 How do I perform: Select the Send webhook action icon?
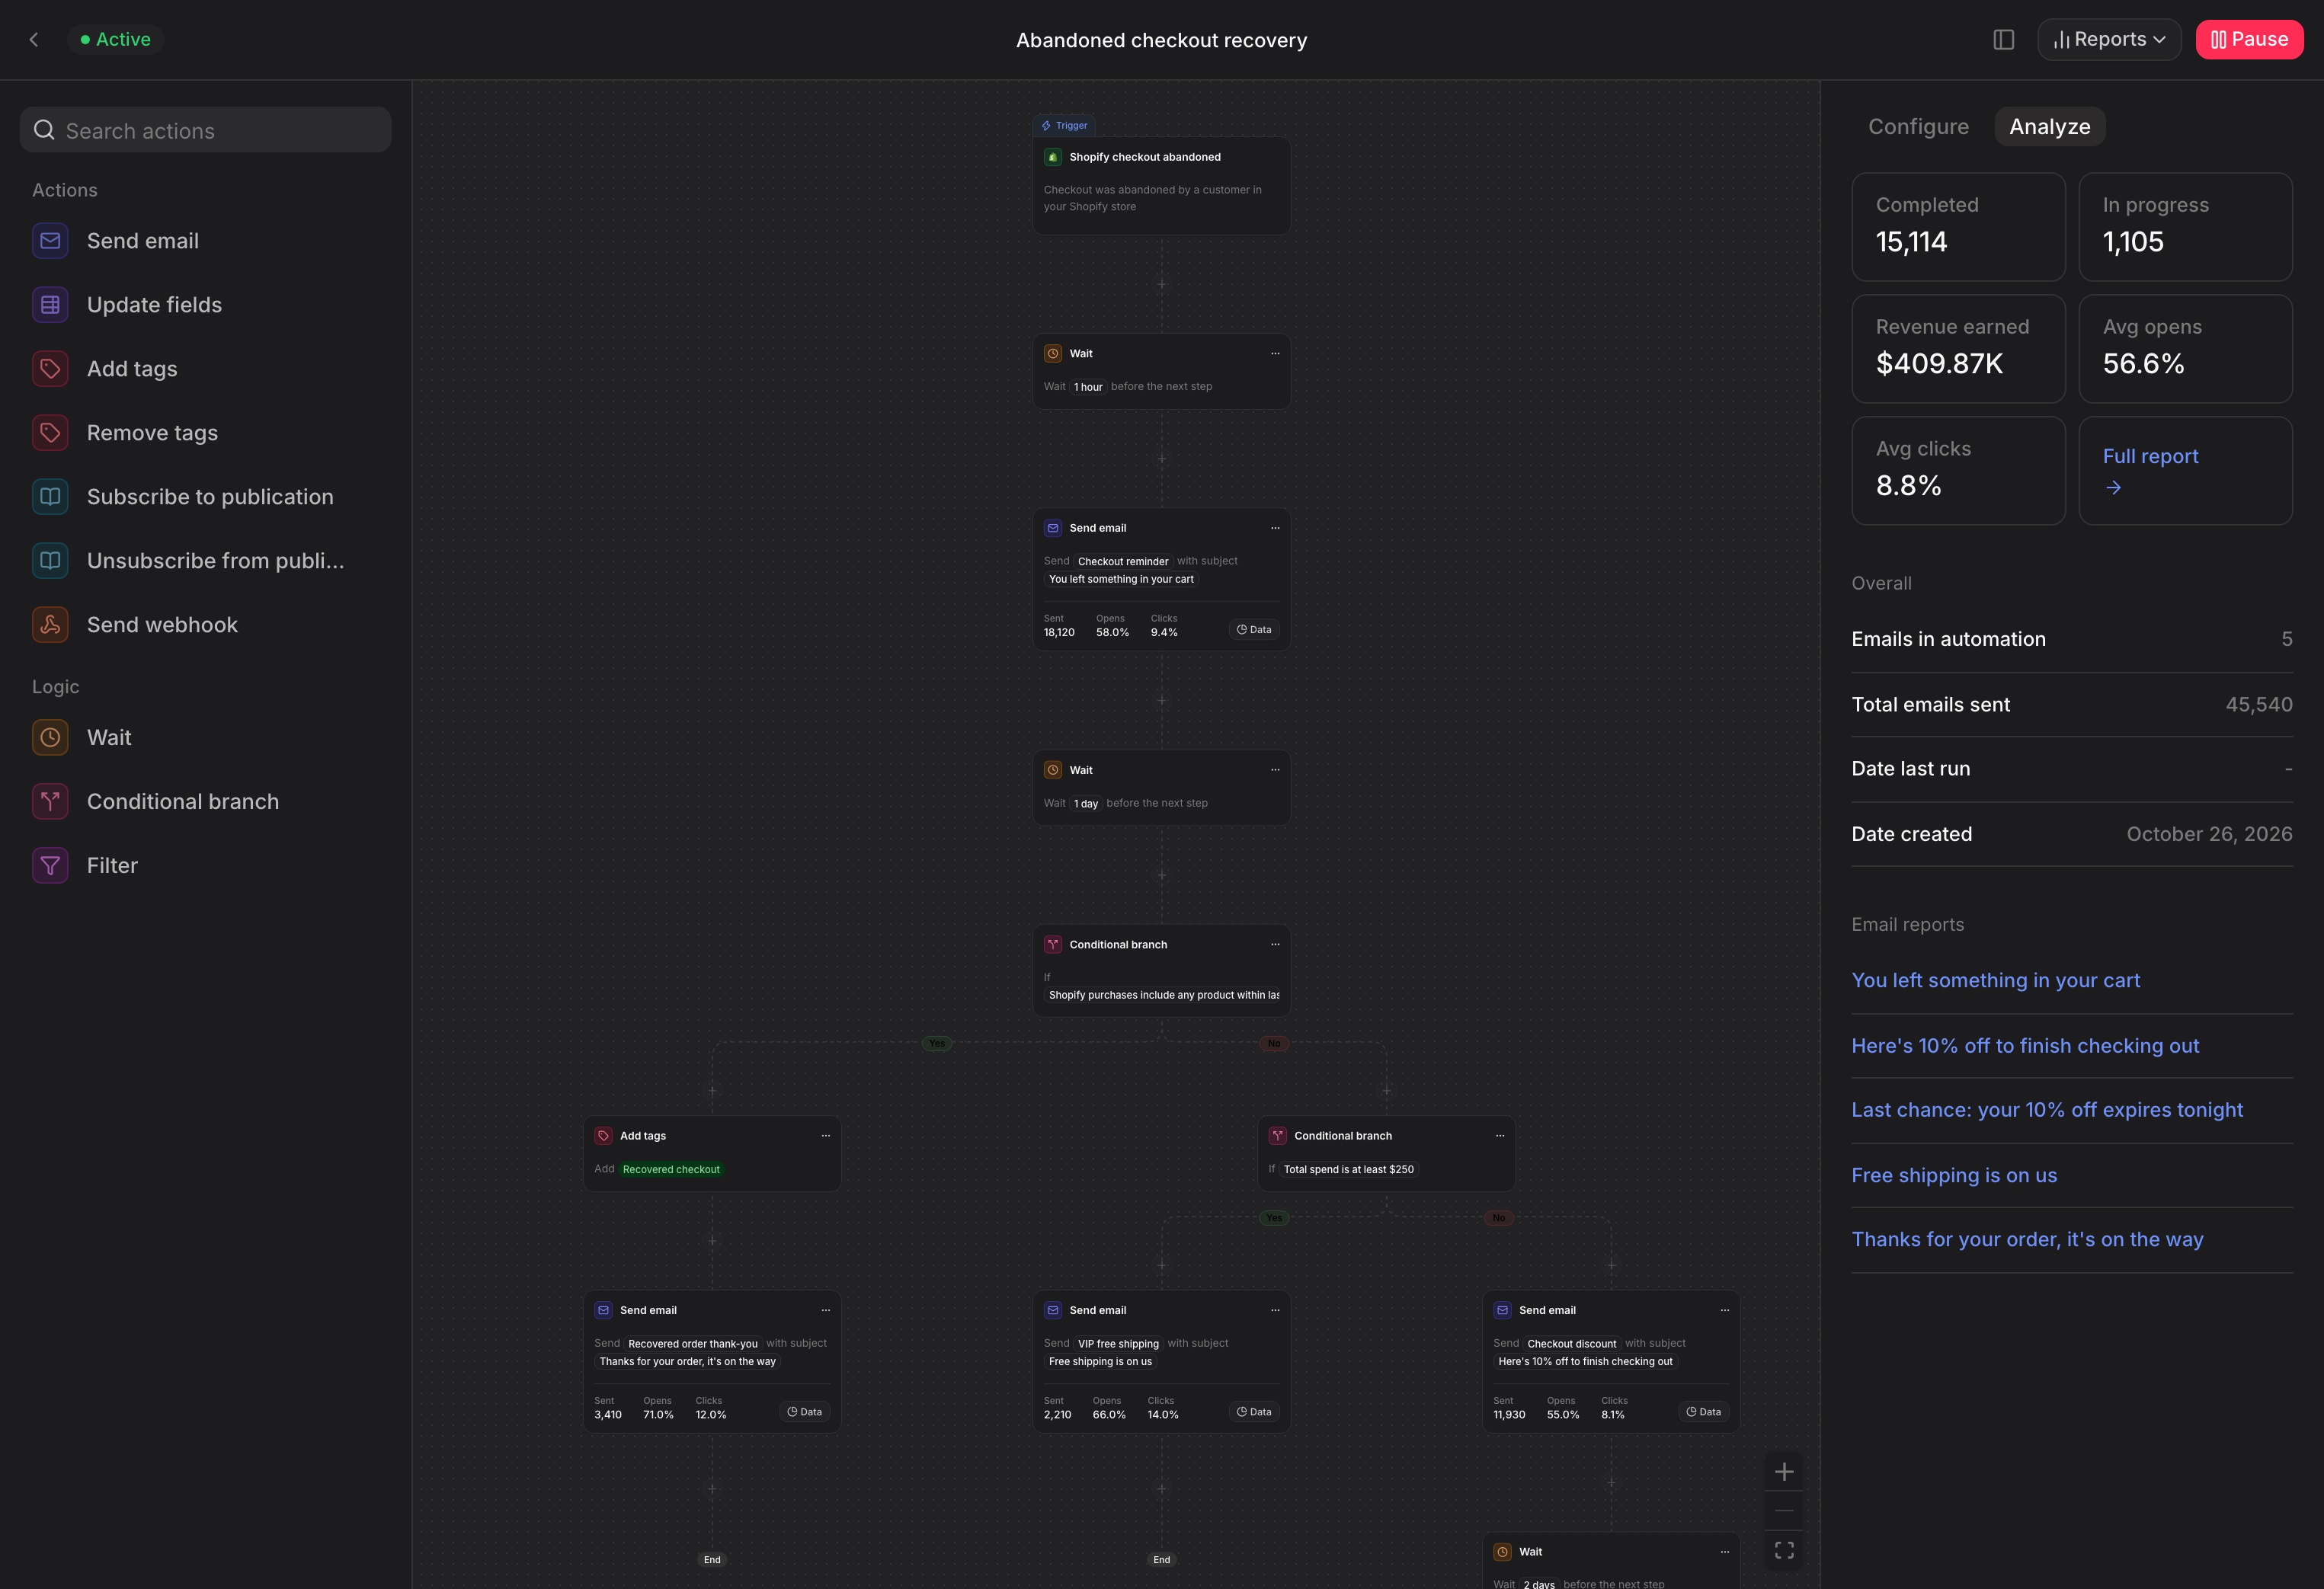pyautogui.click(x=50, y=625)
